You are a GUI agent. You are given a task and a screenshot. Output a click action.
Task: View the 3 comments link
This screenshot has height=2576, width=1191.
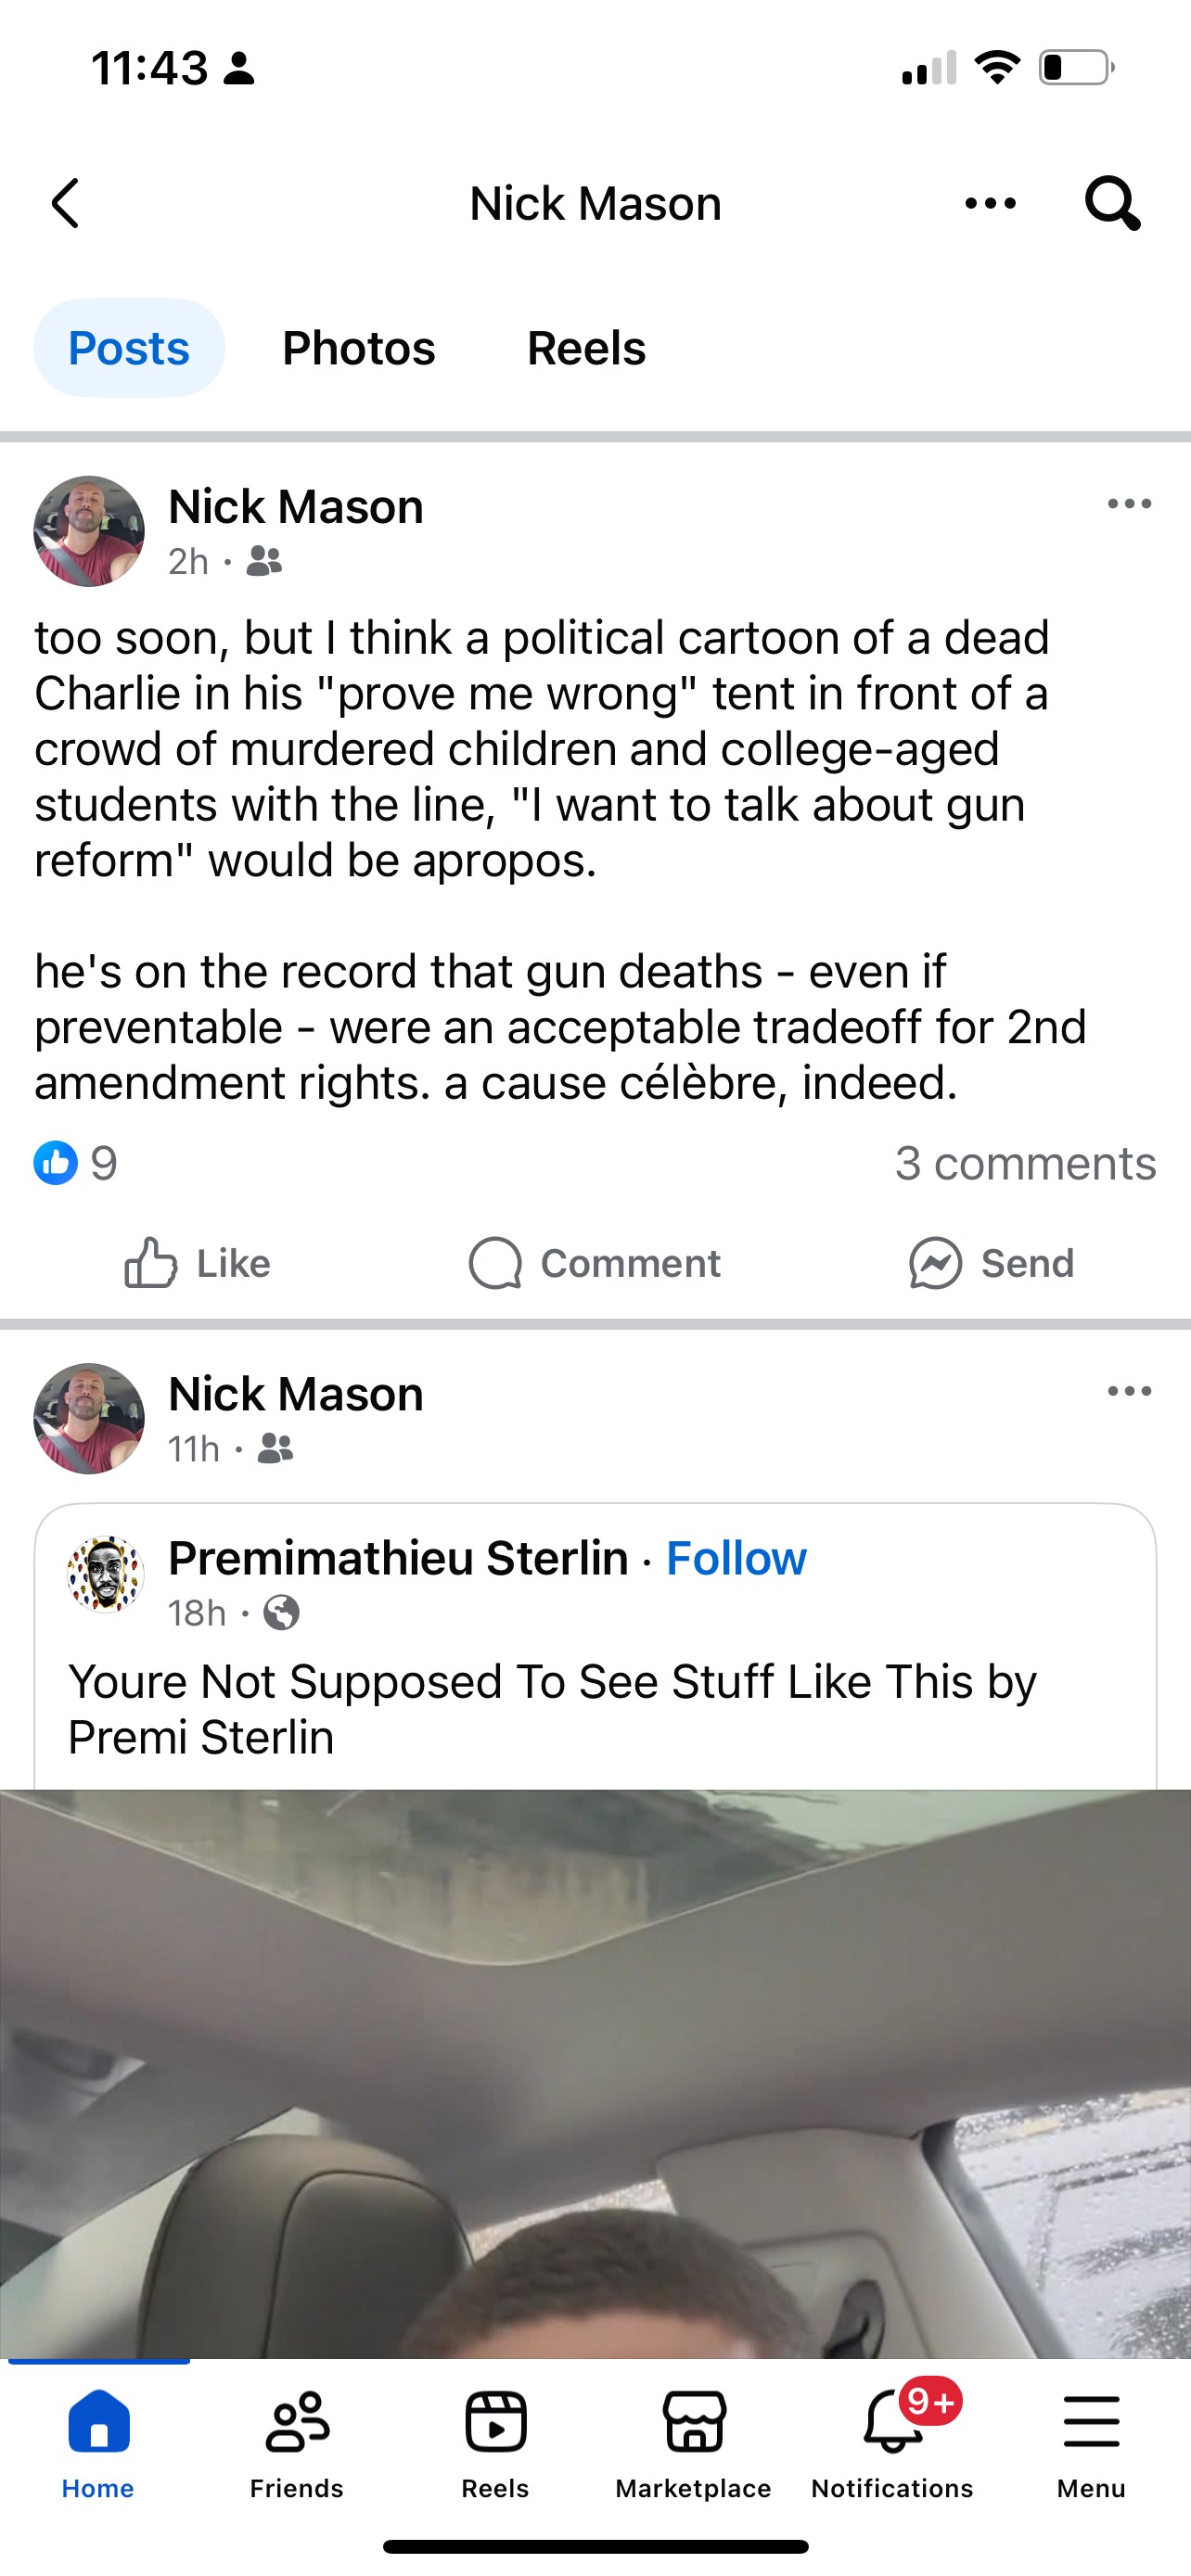[1025, 1163]
